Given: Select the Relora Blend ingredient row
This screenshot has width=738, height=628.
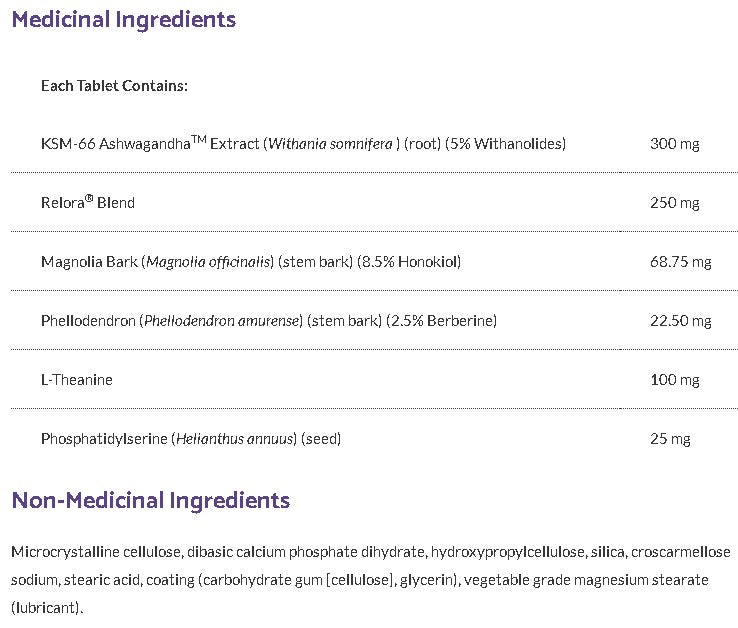Looking at the screenshot, I should click(x=88, y=203).
